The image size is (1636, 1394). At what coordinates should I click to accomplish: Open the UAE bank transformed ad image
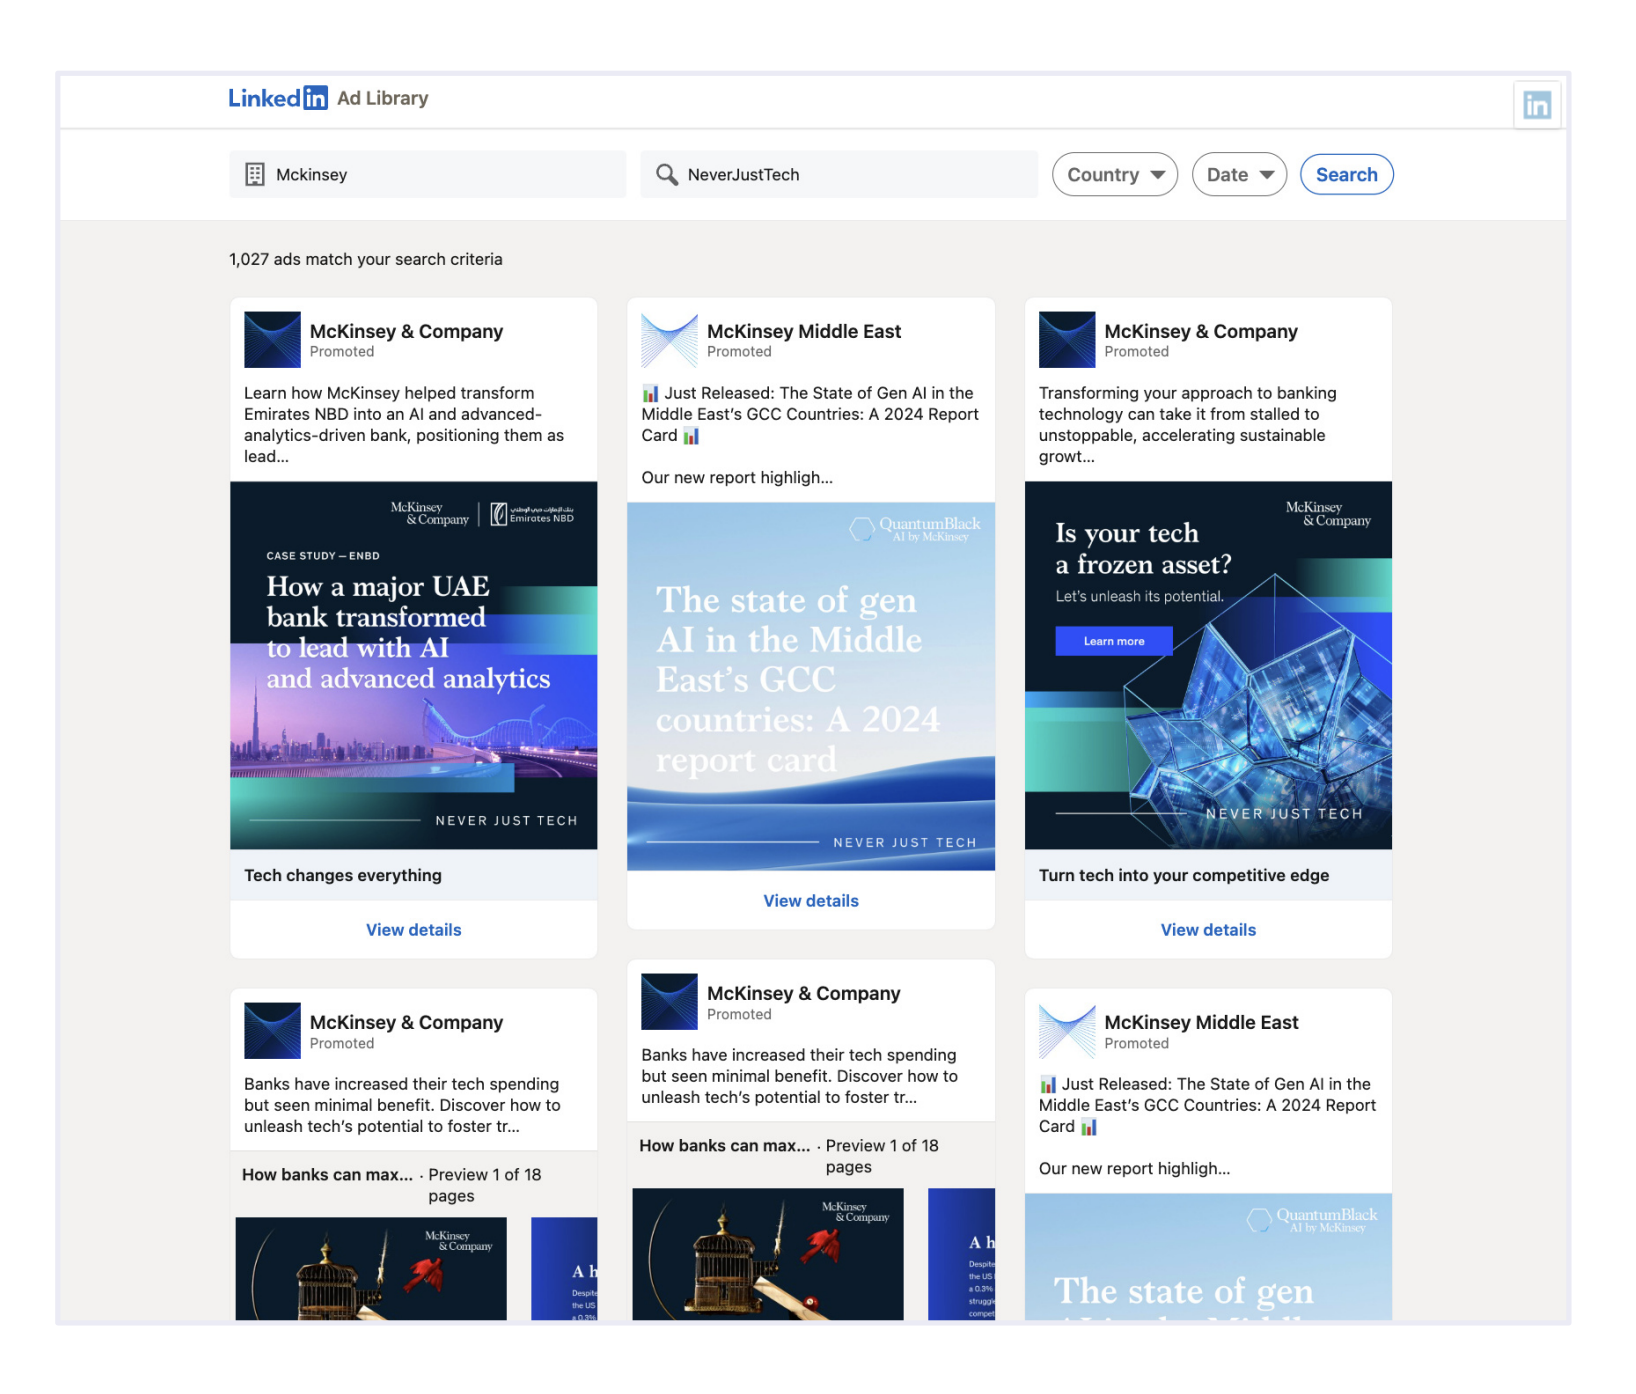point(413,665)
